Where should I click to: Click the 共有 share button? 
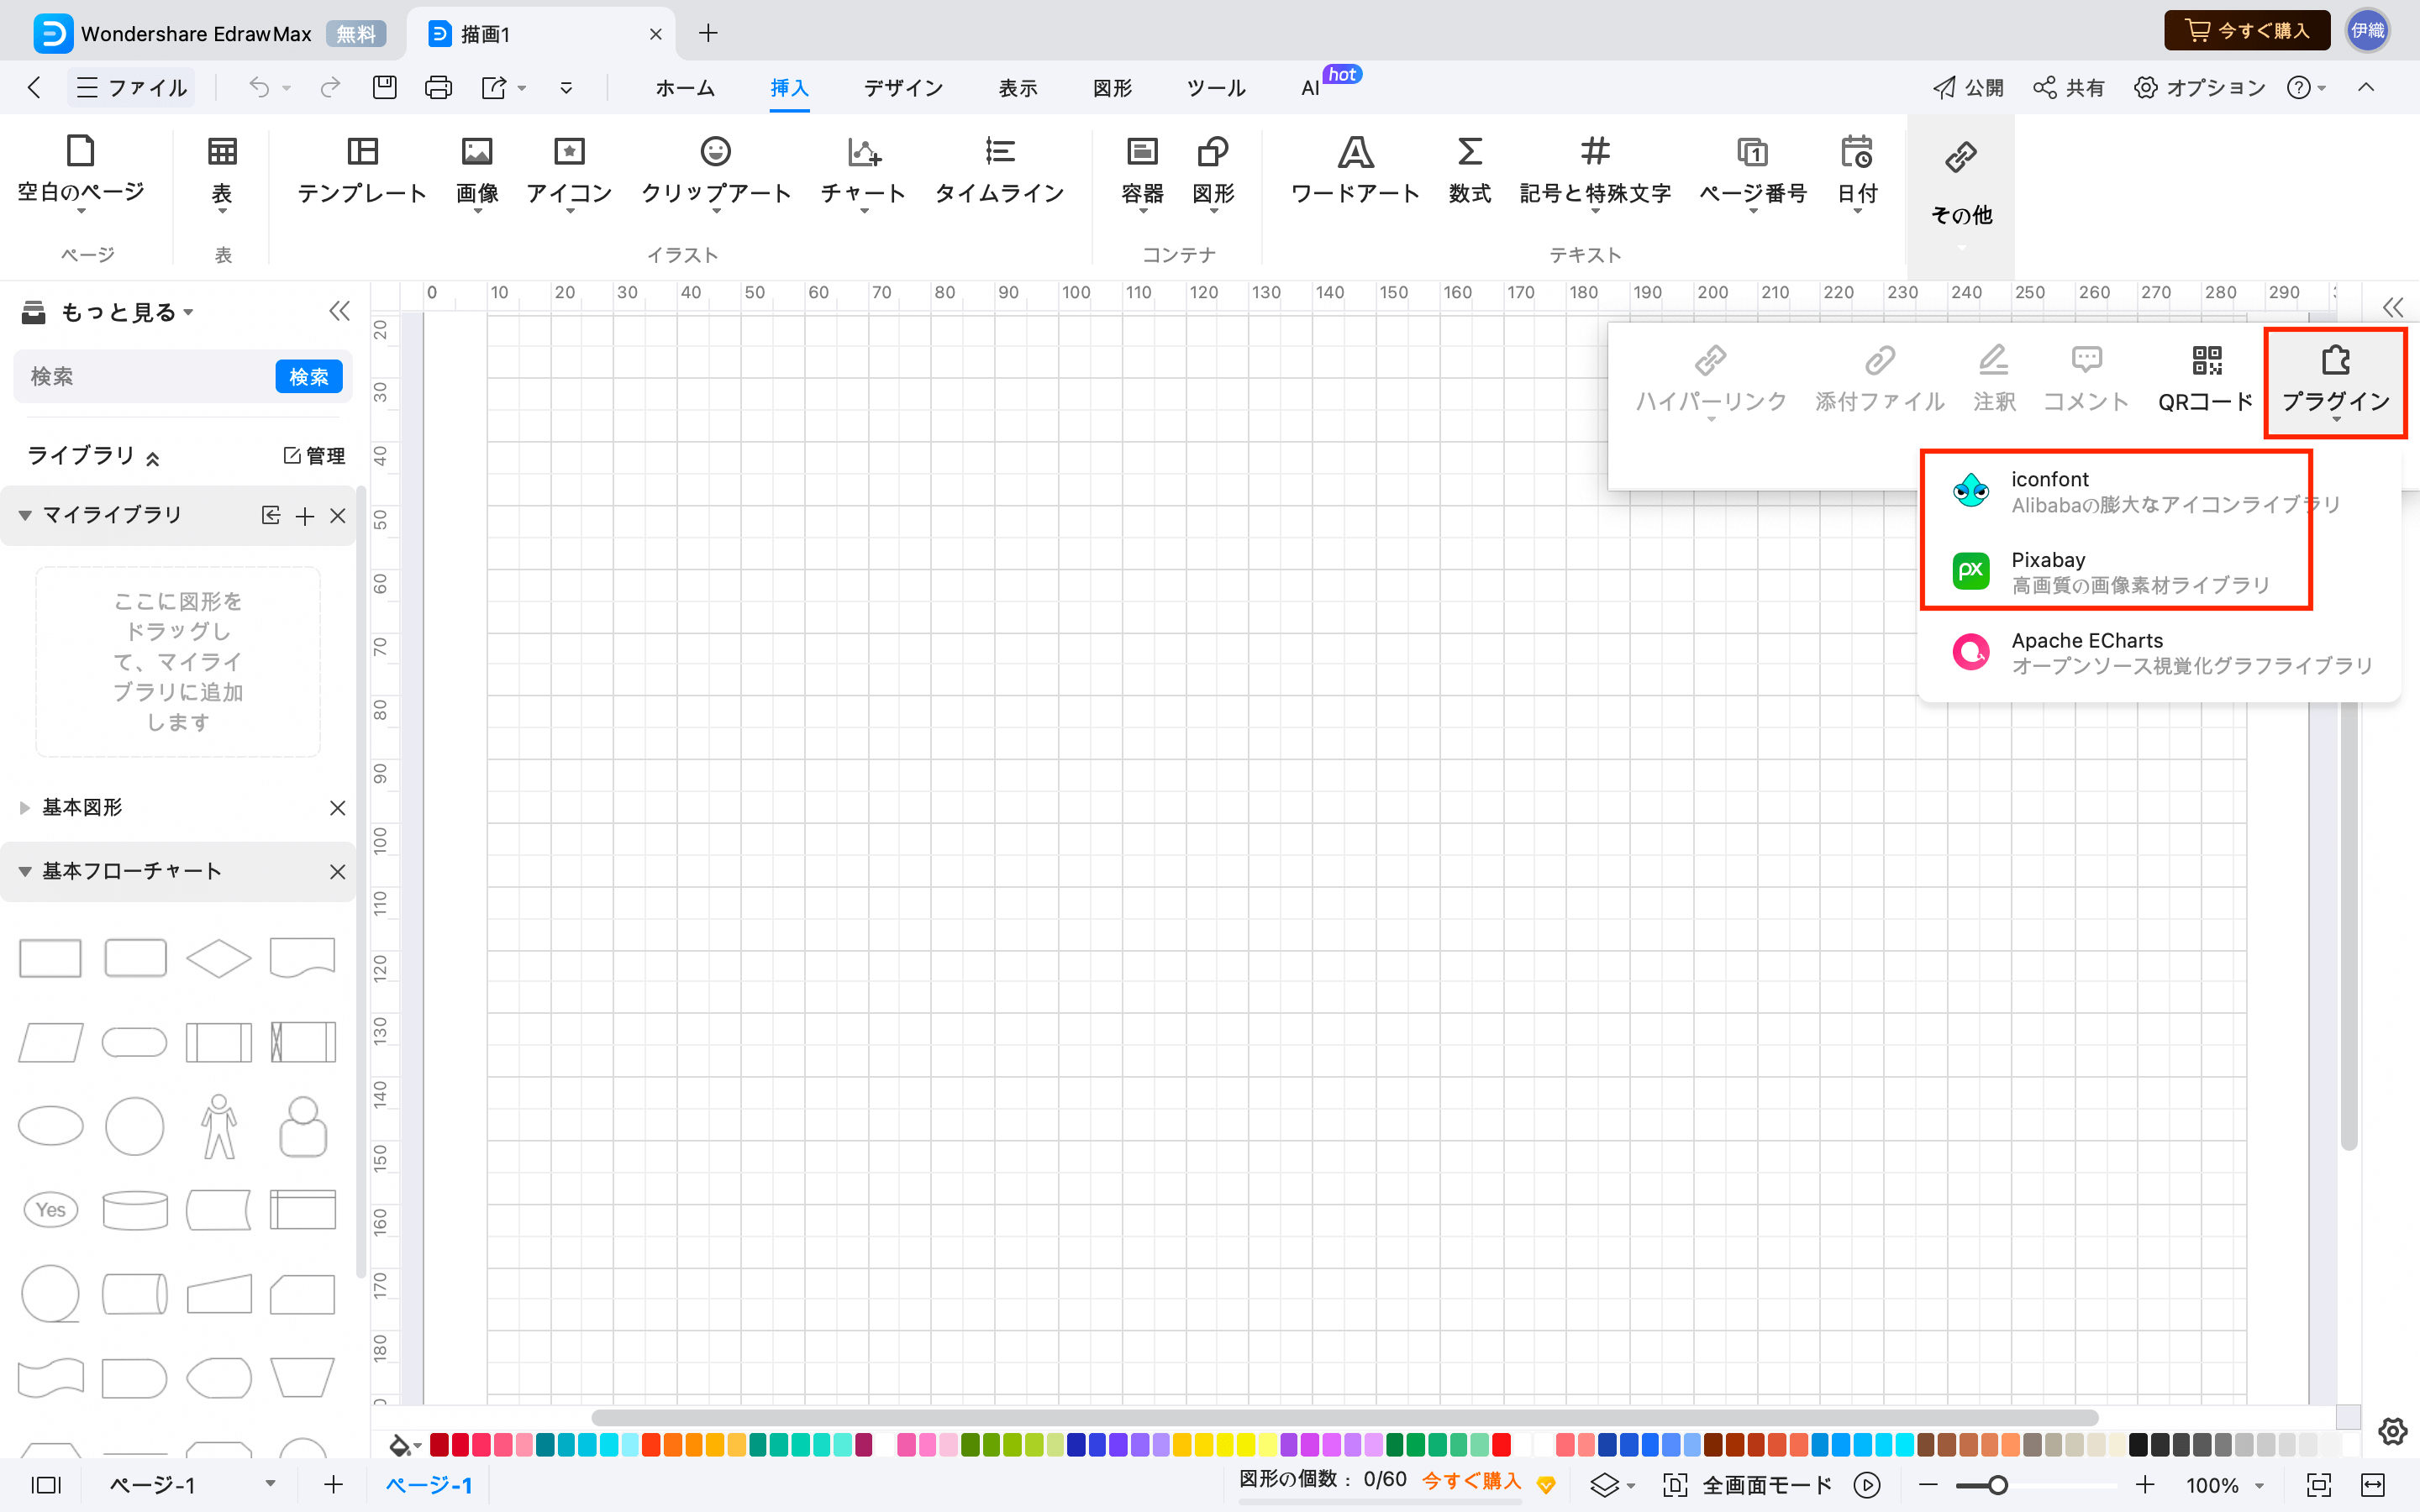pos(2069,88)
